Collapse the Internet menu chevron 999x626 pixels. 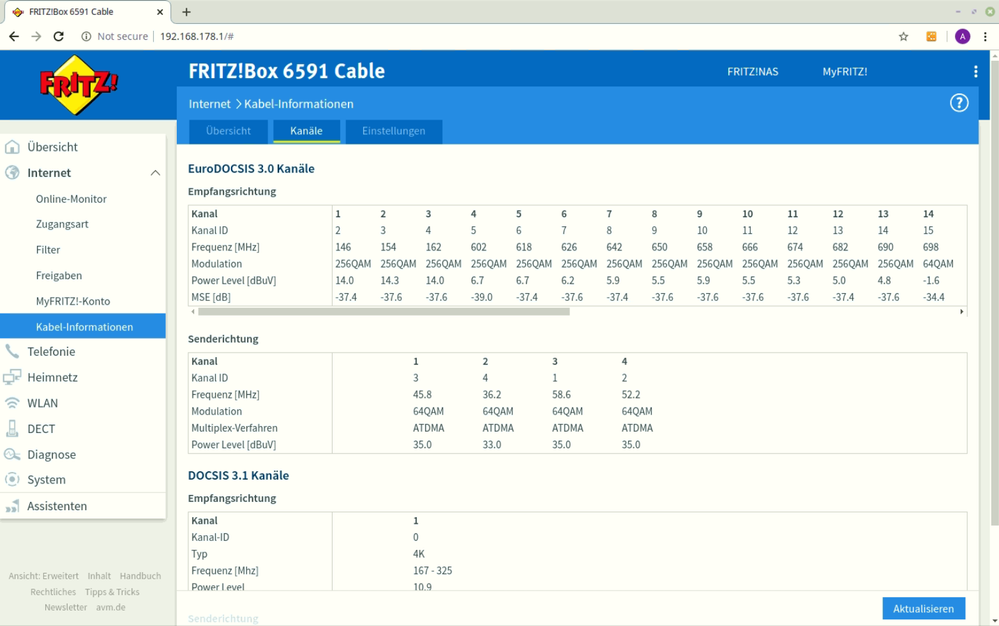(155, 173)
